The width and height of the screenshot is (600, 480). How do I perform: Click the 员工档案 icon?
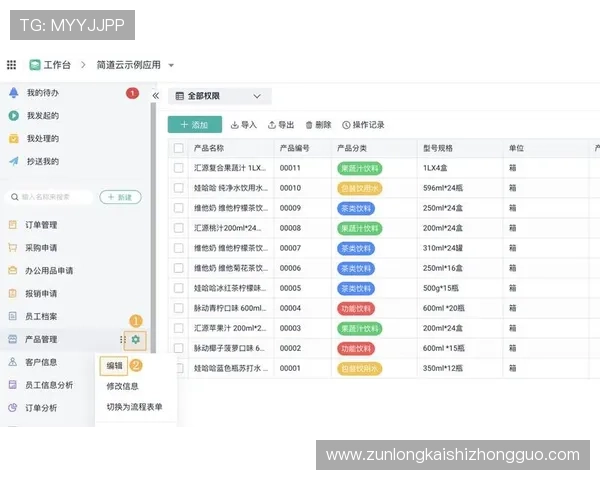13,316
